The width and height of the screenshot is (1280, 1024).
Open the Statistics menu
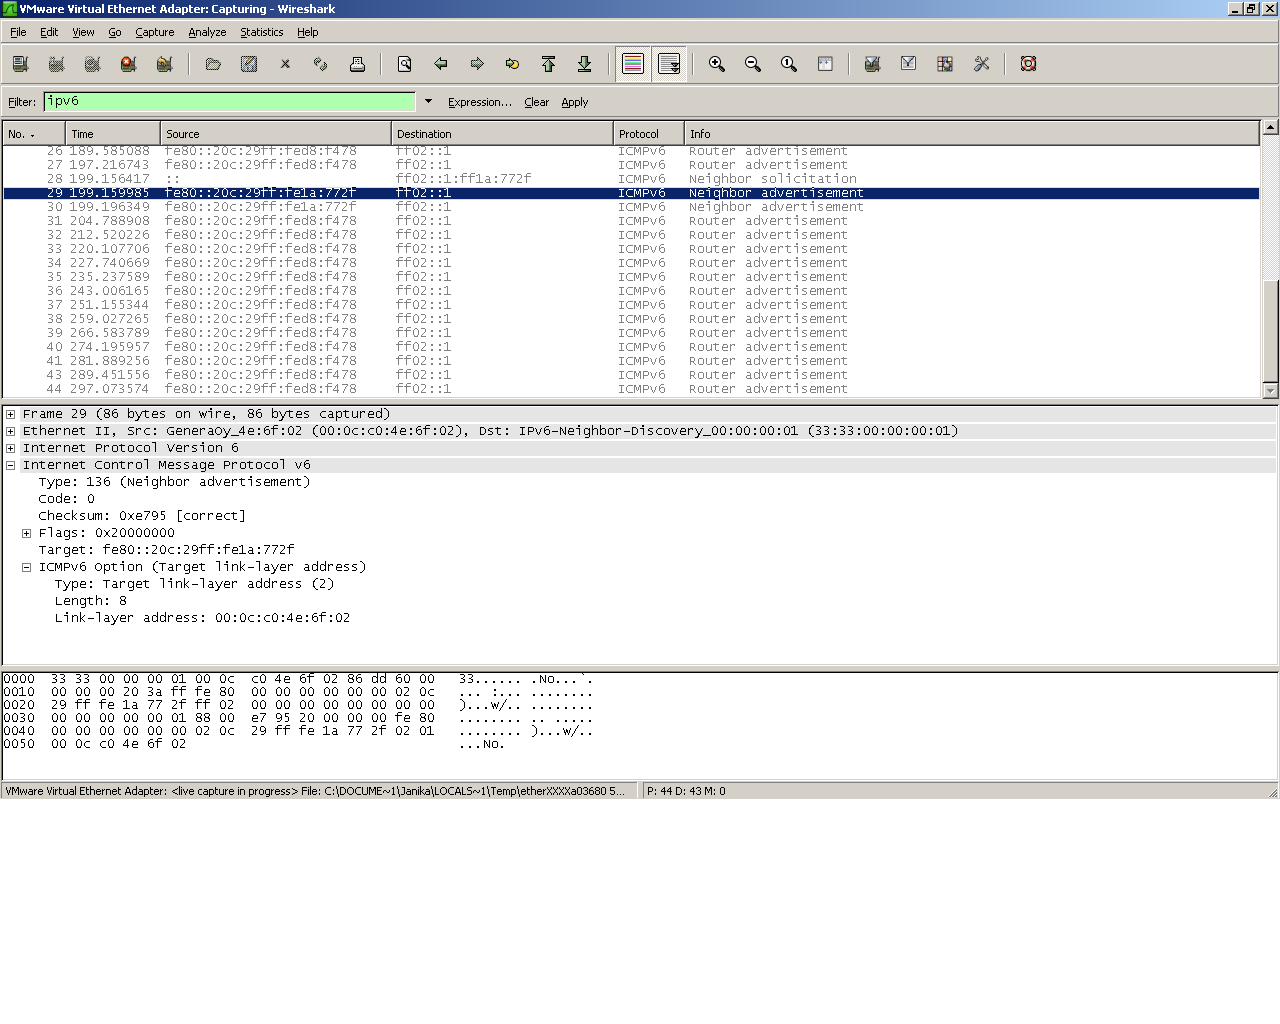[261, 32]
